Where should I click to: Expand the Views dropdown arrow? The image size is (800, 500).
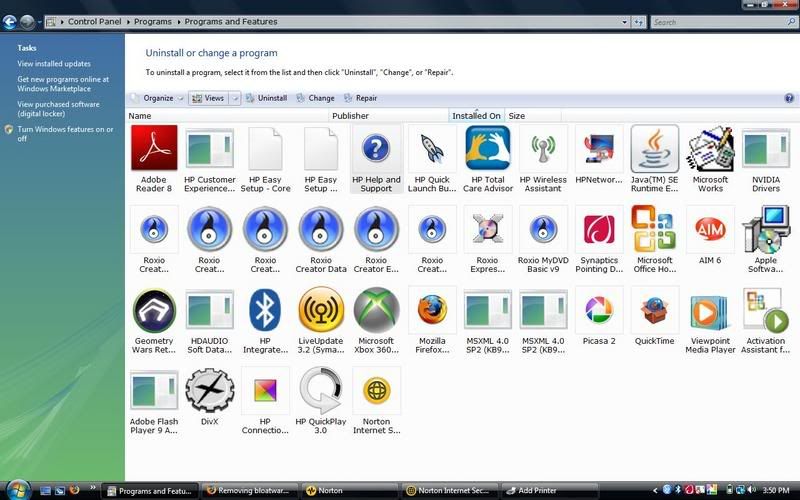(235, 98)
